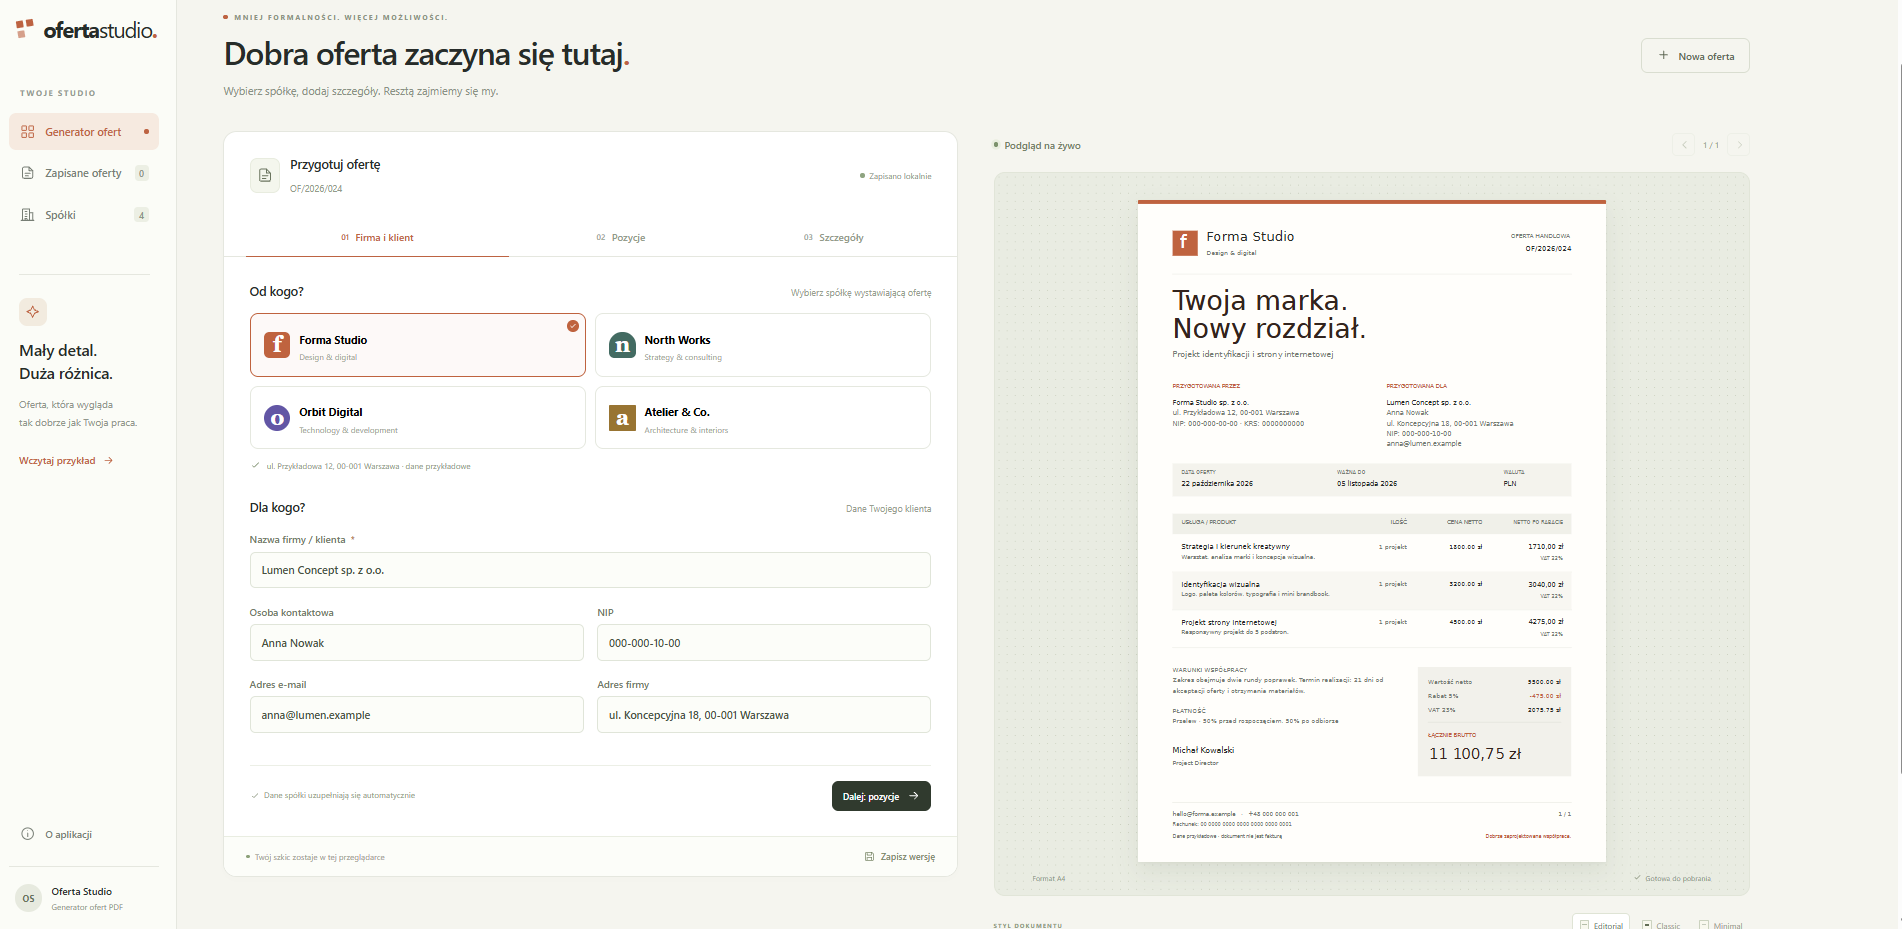This screenshot has width=1902, height=929.
Task: Open Spółki in sidebar
Action: [84, 215]
